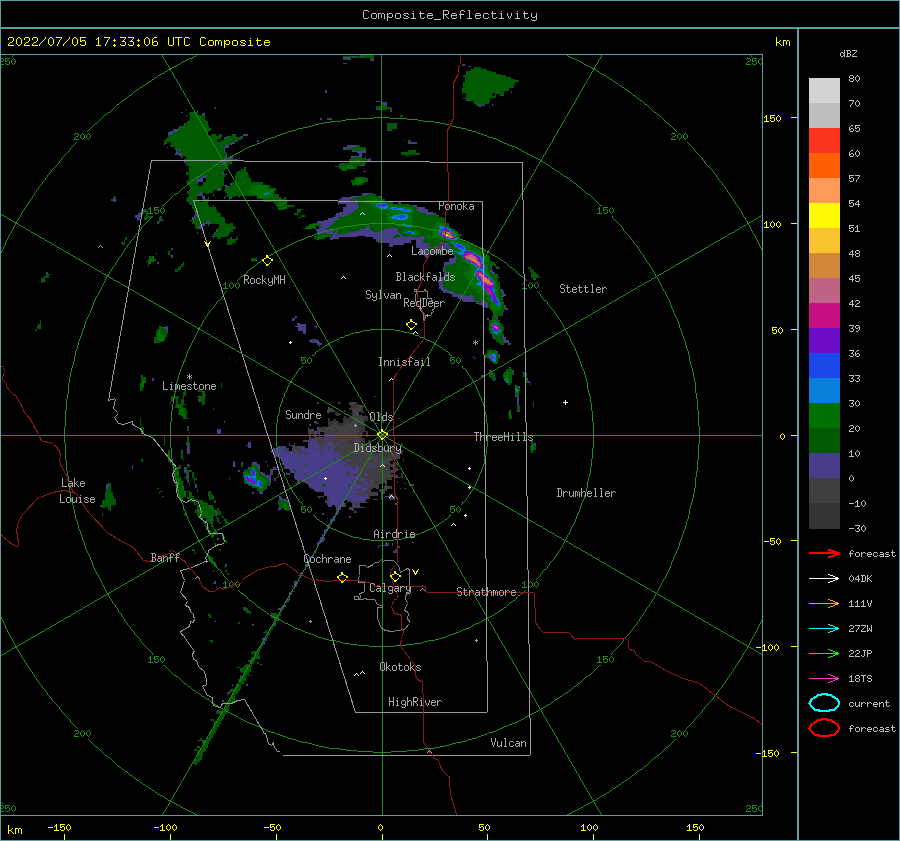The image size is (900, 841).
Task: Click the Okotoks label
Action: point(400,667)
